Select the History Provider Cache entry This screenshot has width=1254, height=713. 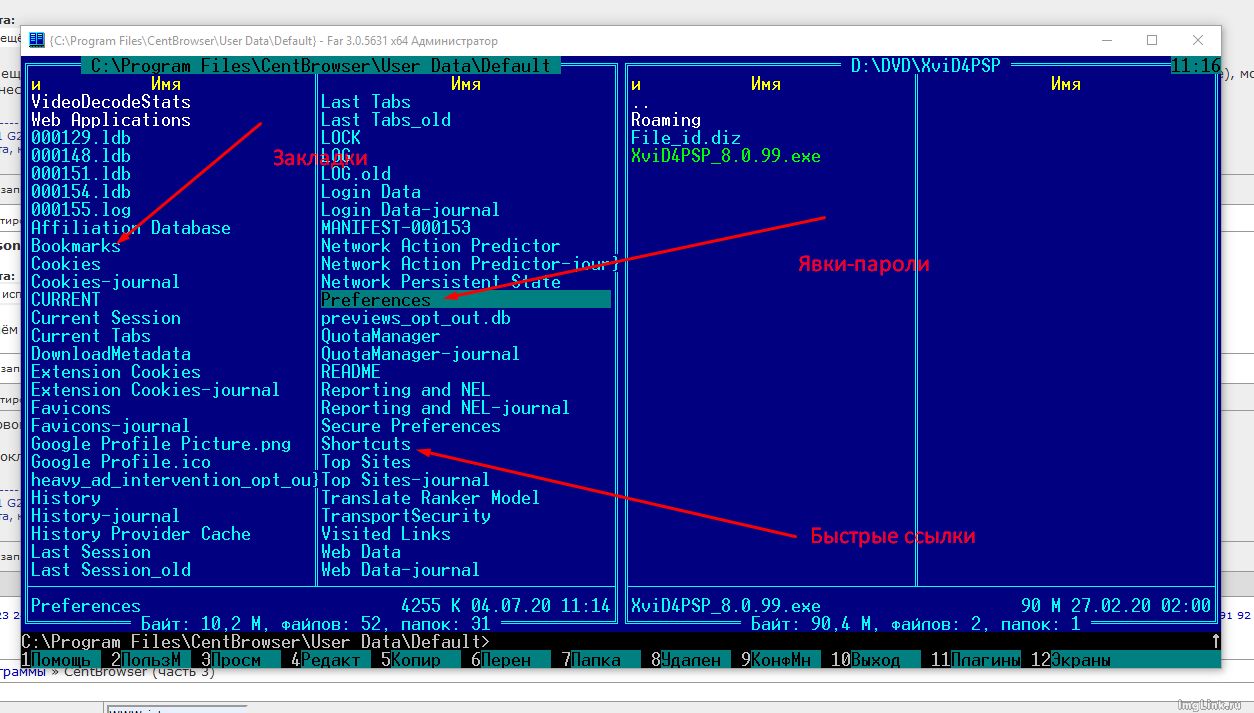(141, 534)
